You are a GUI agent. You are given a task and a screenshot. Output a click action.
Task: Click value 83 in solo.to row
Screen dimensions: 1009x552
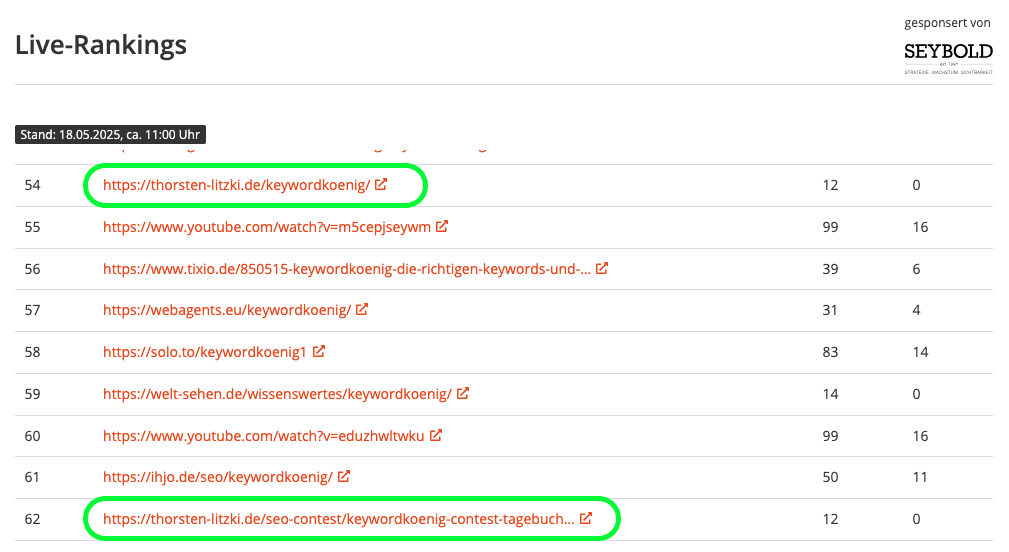coord(830,352)
